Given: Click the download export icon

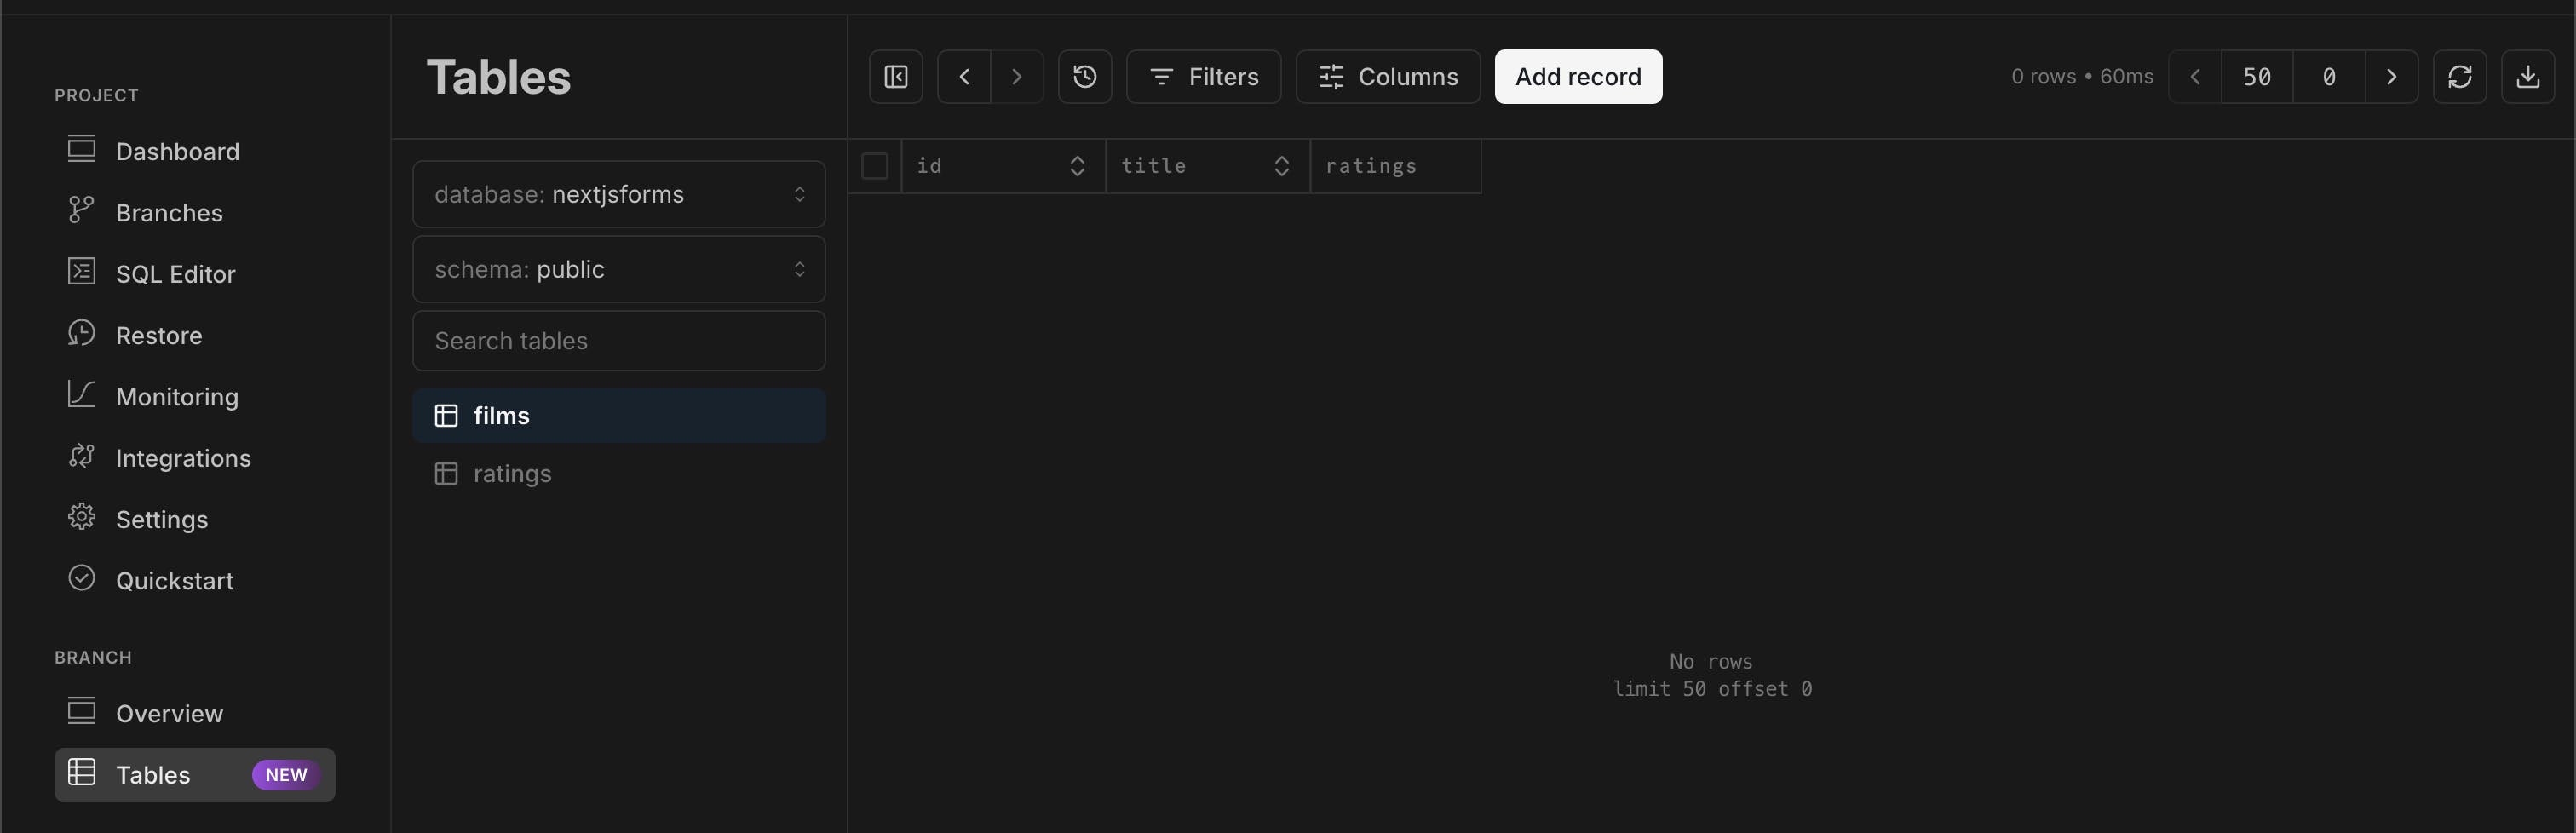Looking at the screenshot, I should [x=2527, y=77].
